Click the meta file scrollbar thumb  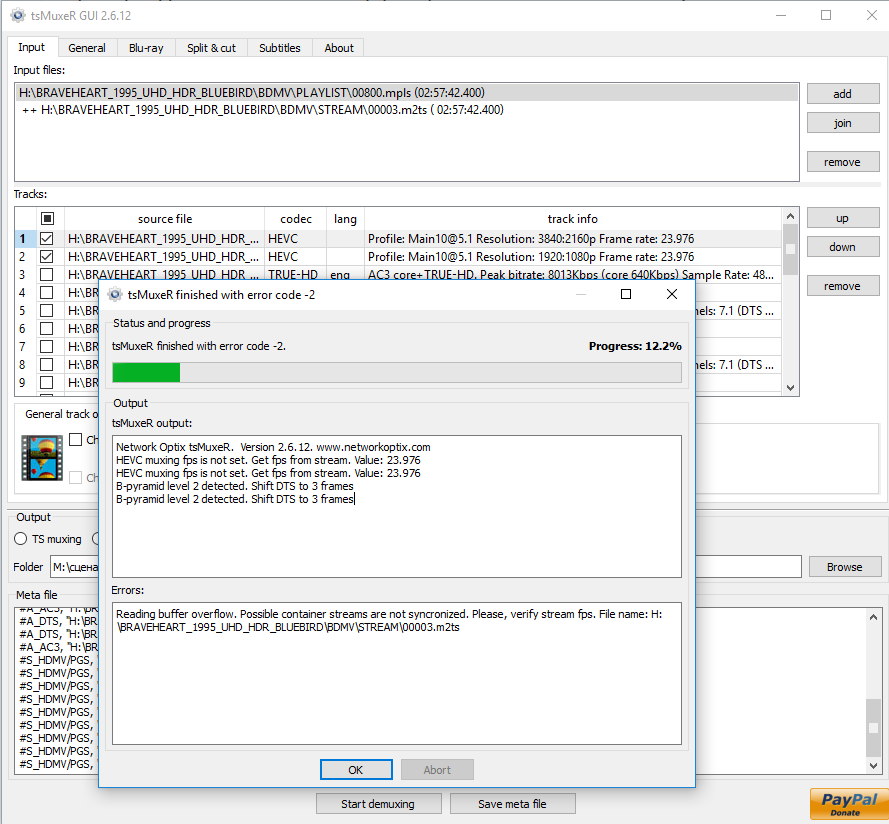[x=873, y=727]
